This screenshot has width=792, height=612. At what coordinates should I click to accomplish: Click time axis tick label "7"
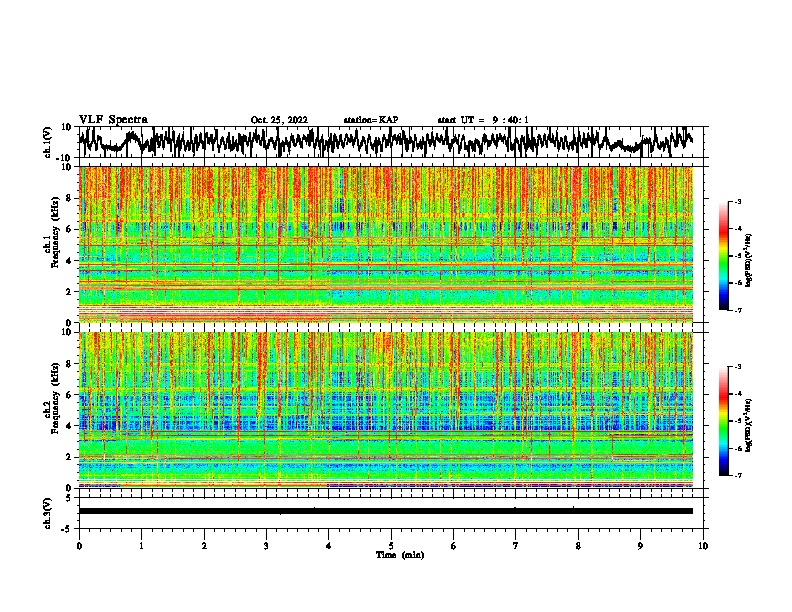[516, 546]
